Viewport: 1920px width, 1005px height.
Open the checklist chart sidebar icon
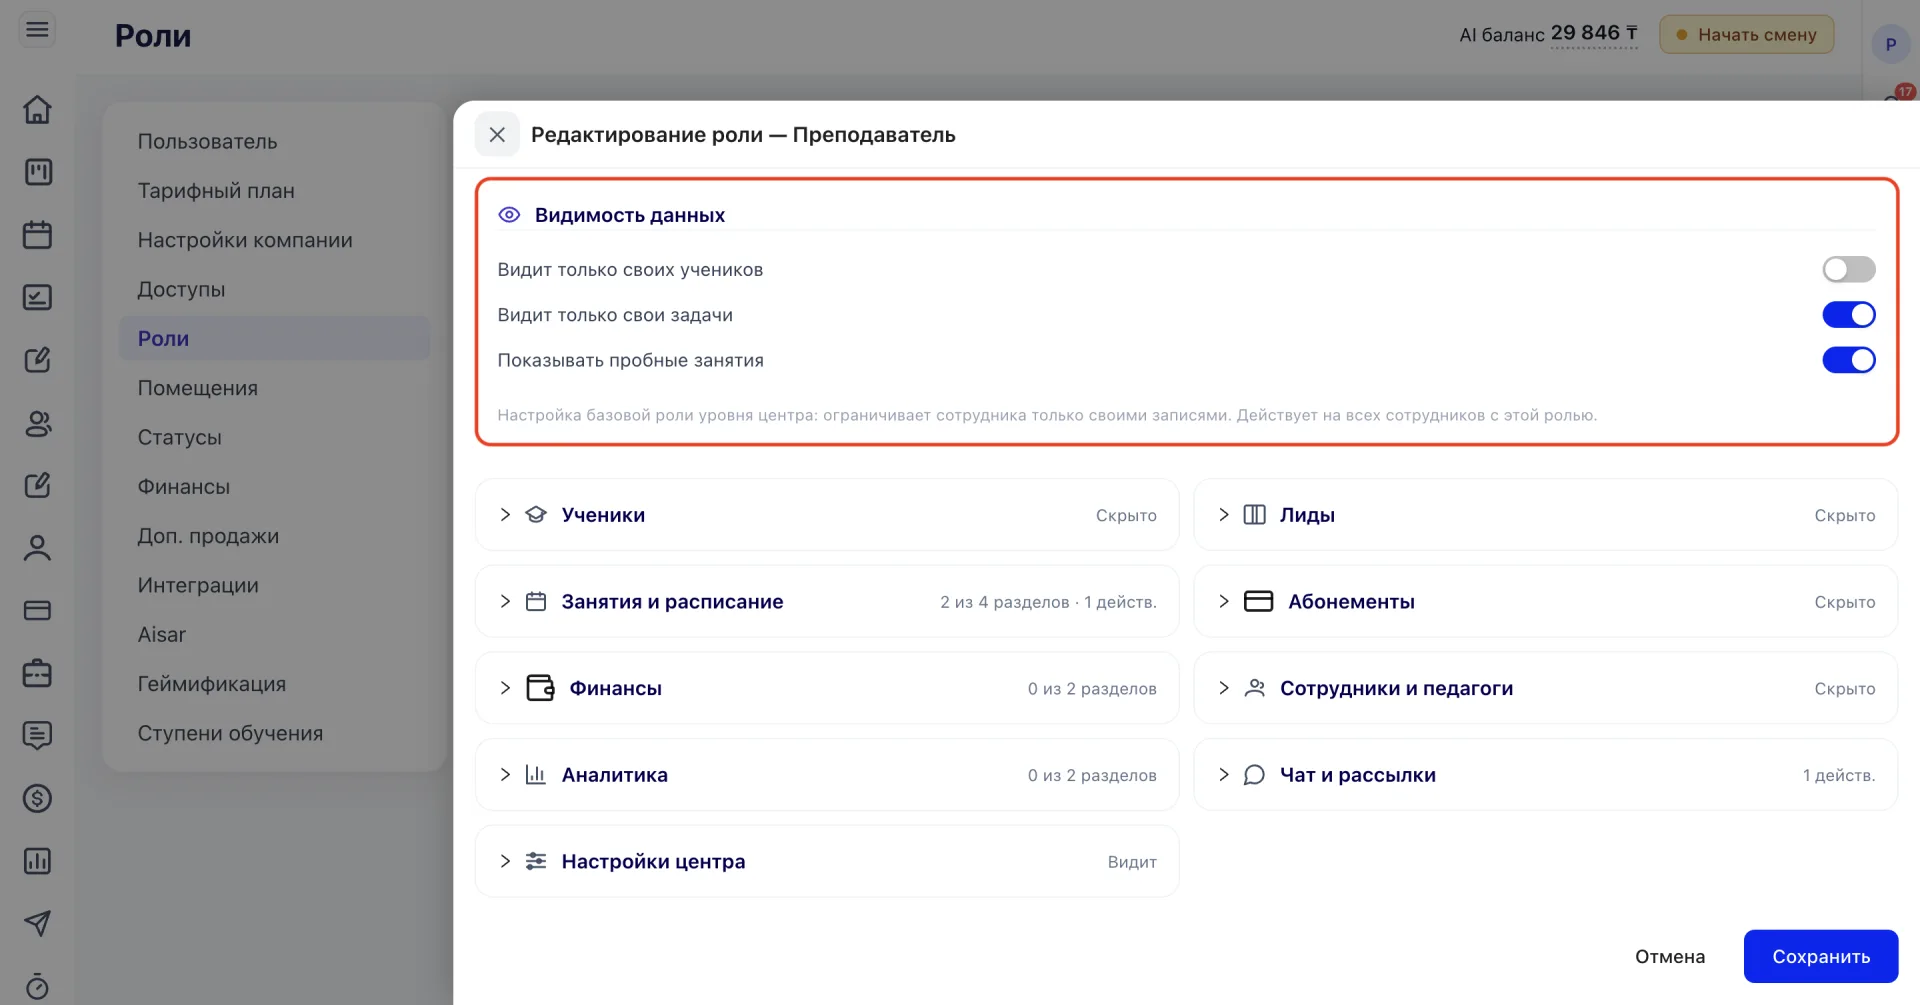(x=37, y=297)
